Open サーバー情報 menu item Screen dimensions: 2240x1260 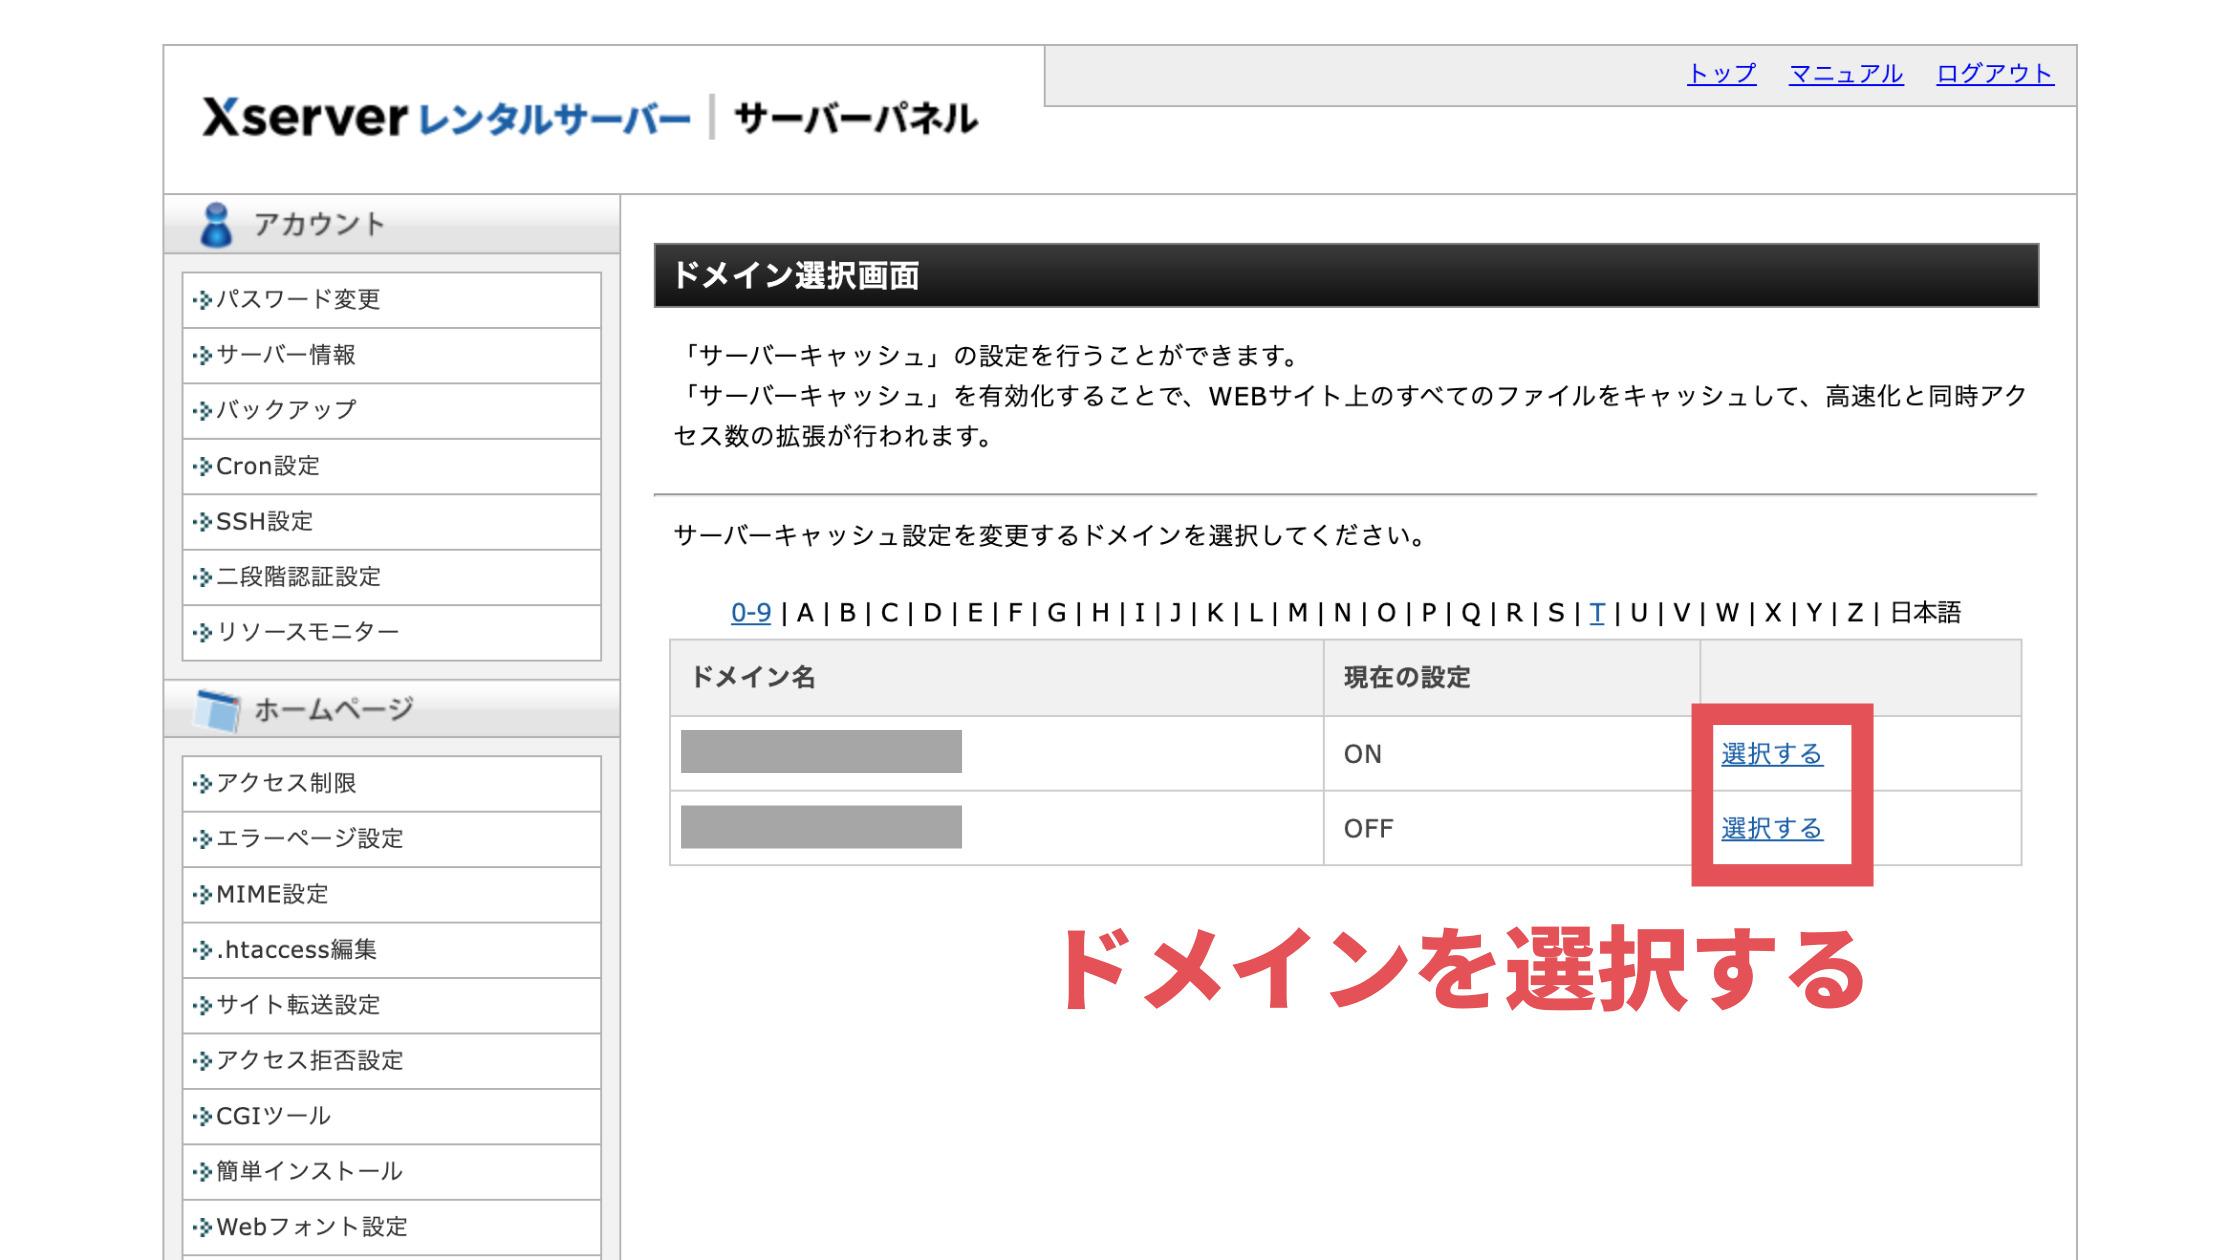[392, 355]
